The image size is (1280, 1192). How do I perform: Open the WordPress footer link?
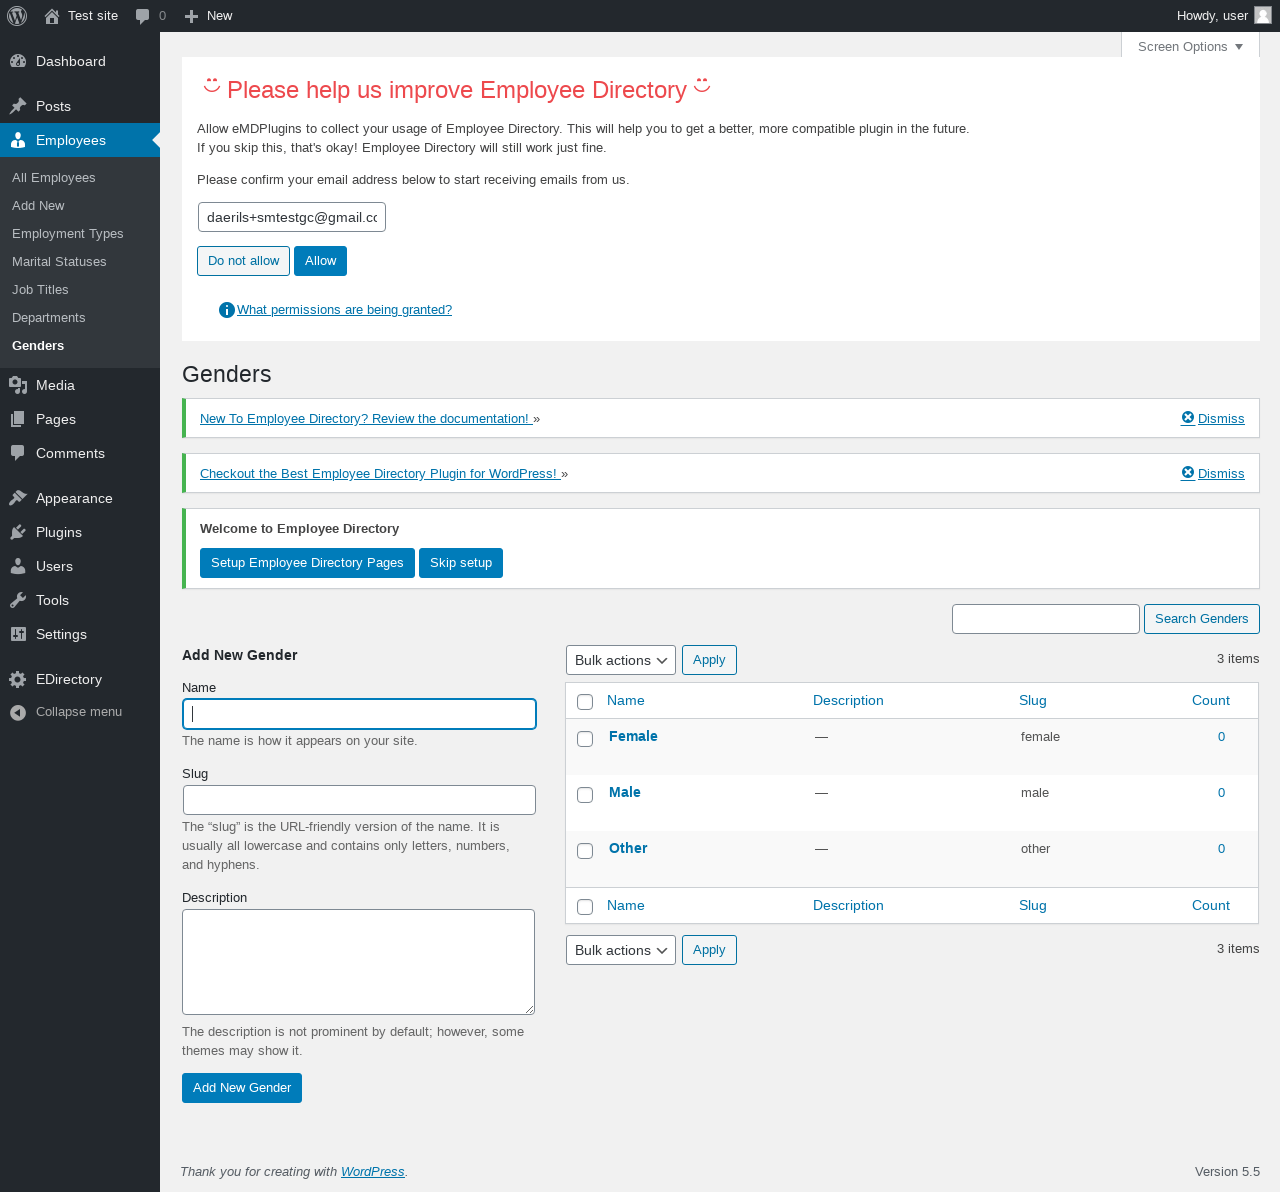[373, 1172]
